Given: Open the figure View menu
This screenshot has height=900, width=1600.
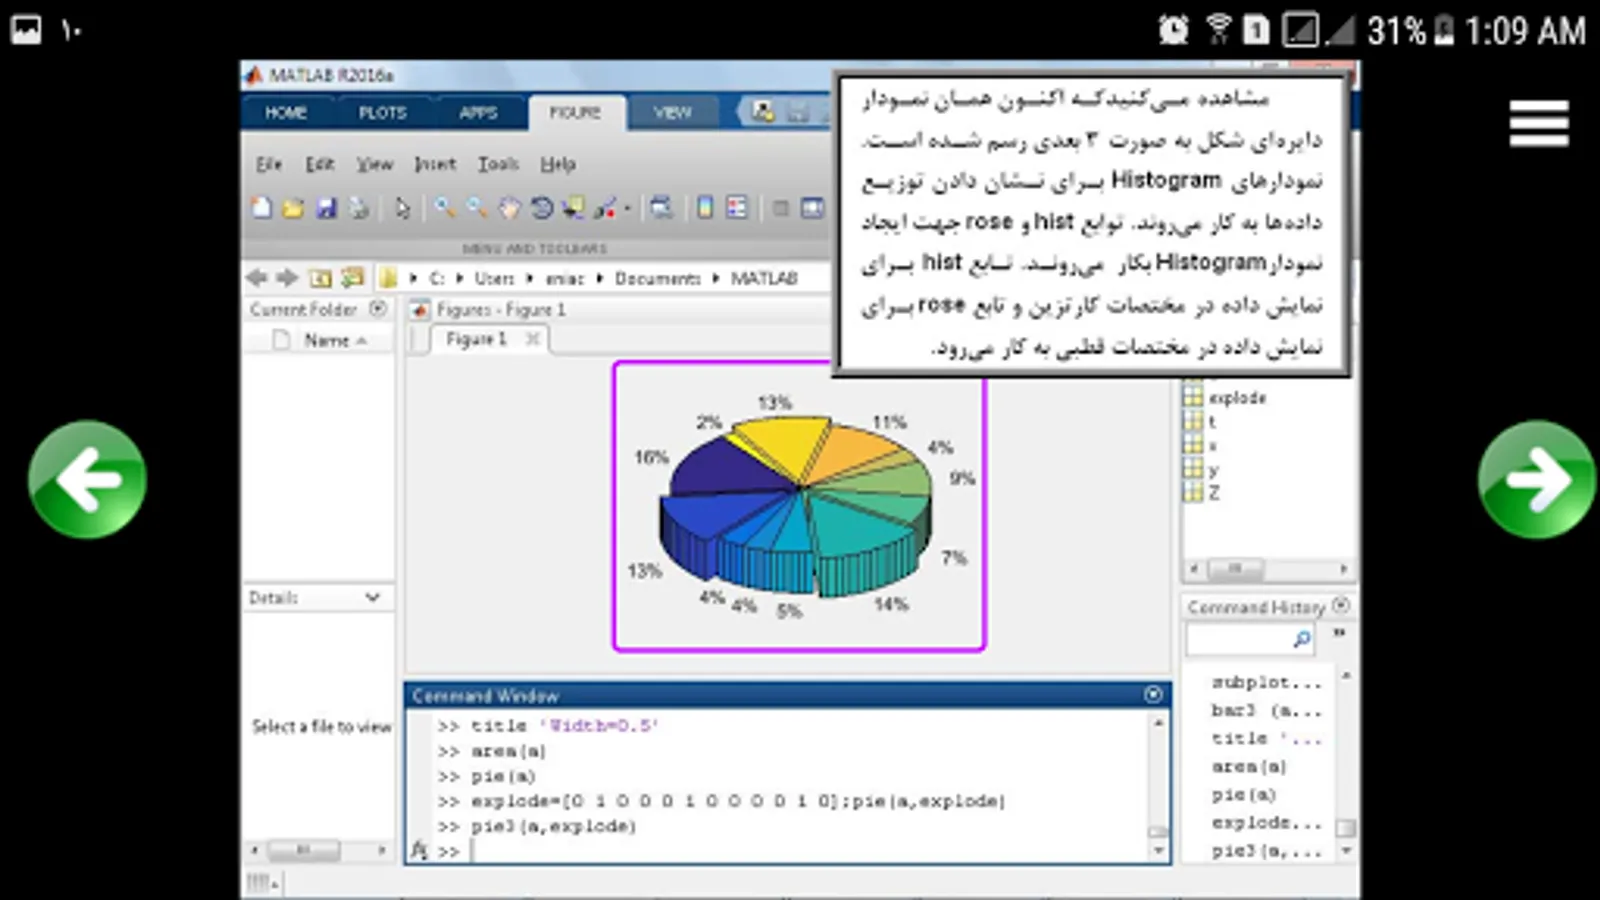Looking at the screenshot, I should point(375,164).
